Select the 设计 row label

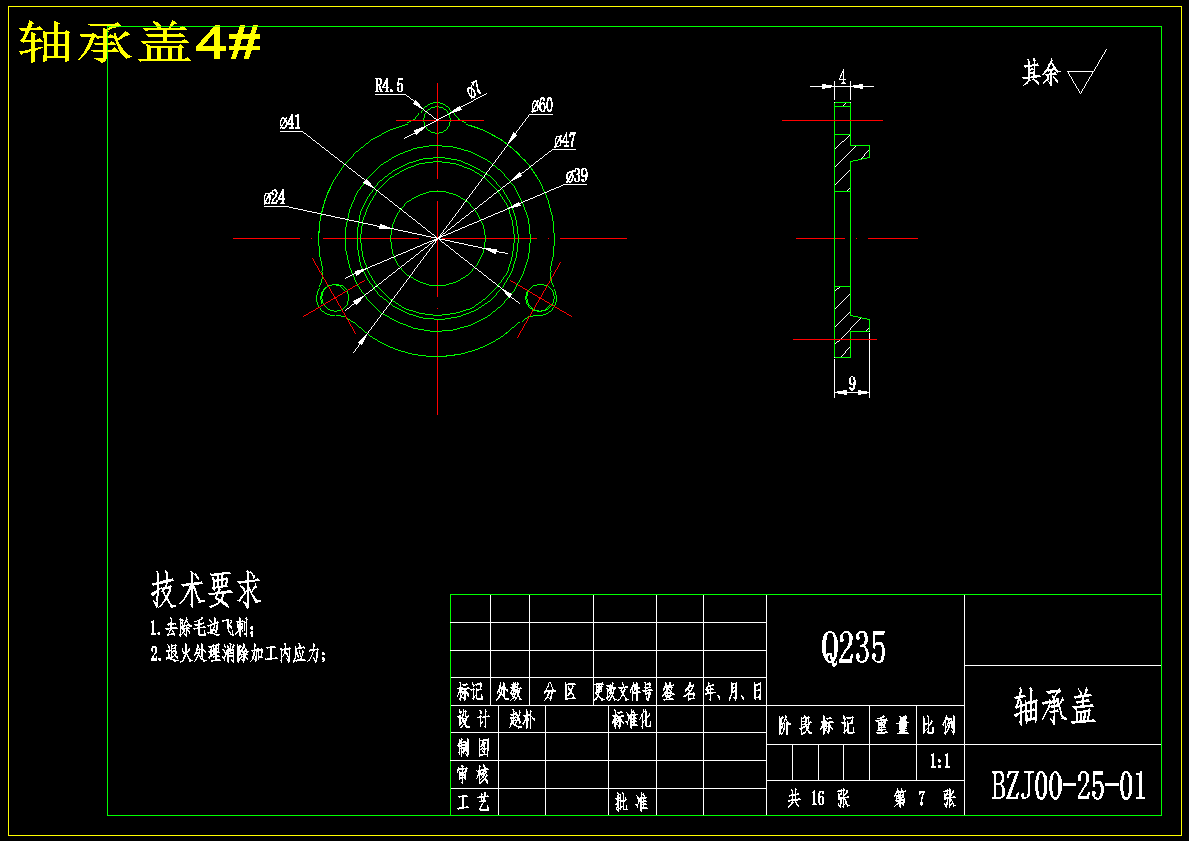click(x=474, y=718)
